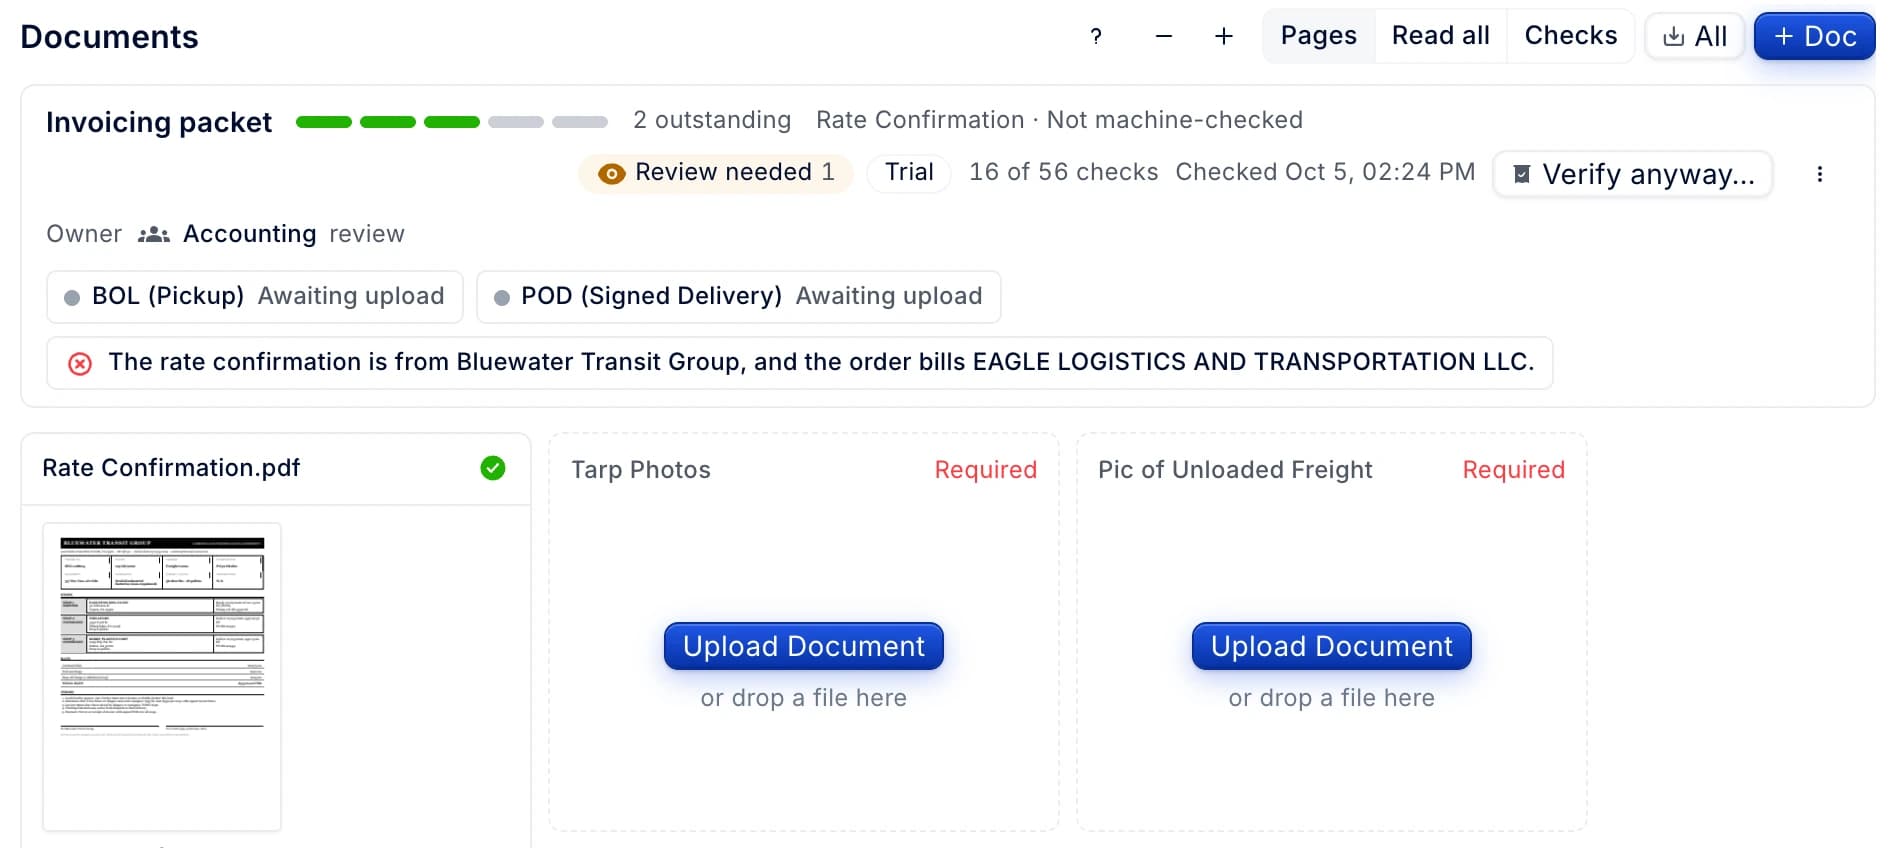The height and width of the screenshot is (848, 1900).
Task: Click Upload Document for Pic of Unloaded Freight
Action: coord(1332,646)
